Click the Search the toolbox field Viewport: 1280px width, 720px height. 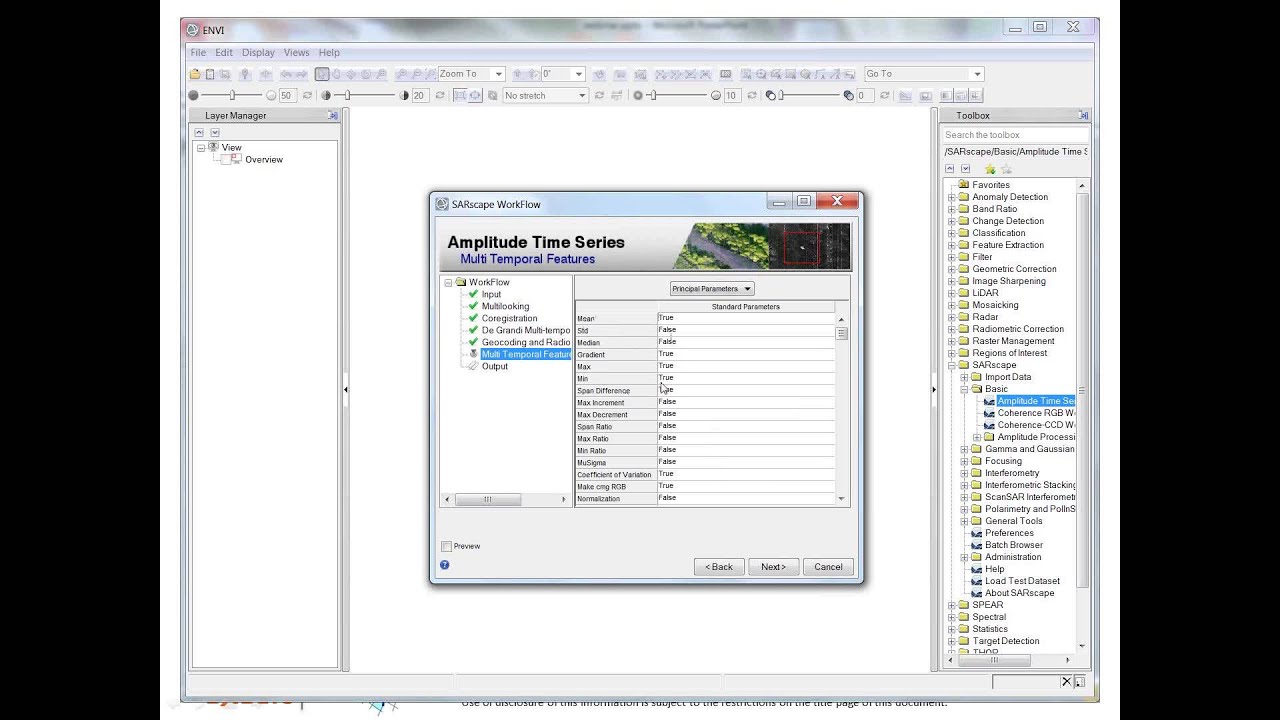tap(1015, 135)
